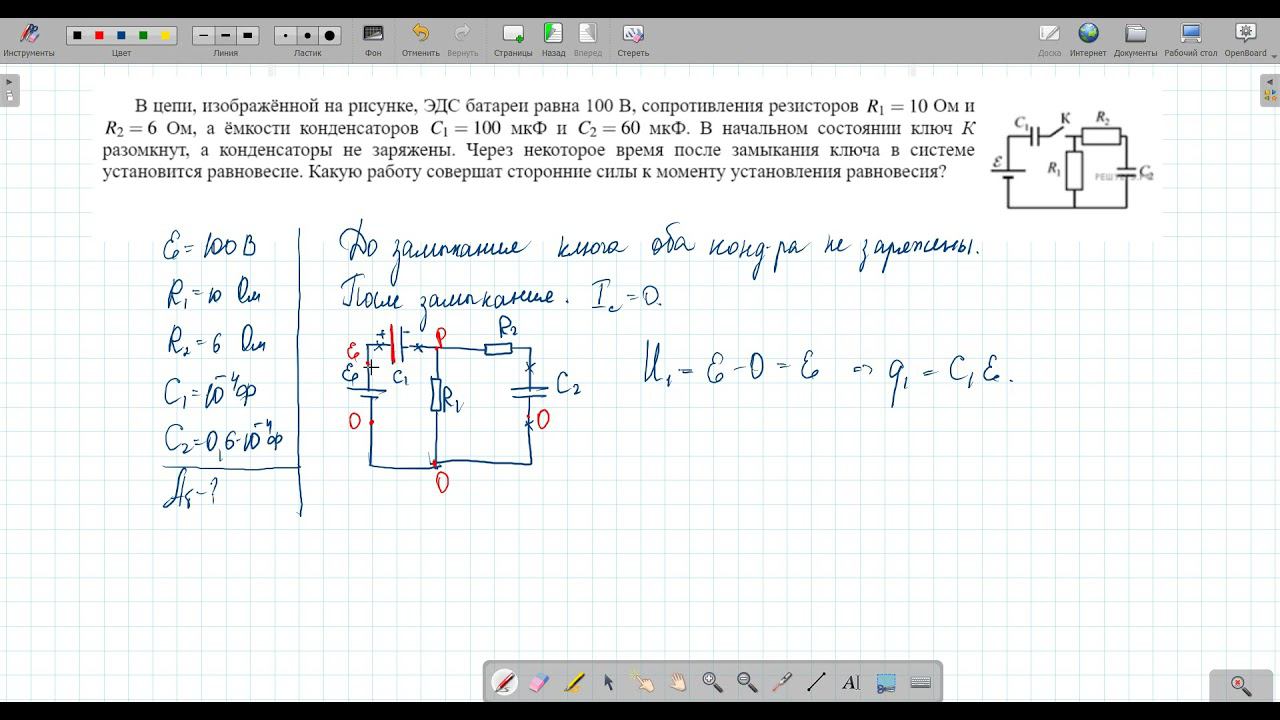Select the Interact pointing finger tool

(x=642, y=682)
